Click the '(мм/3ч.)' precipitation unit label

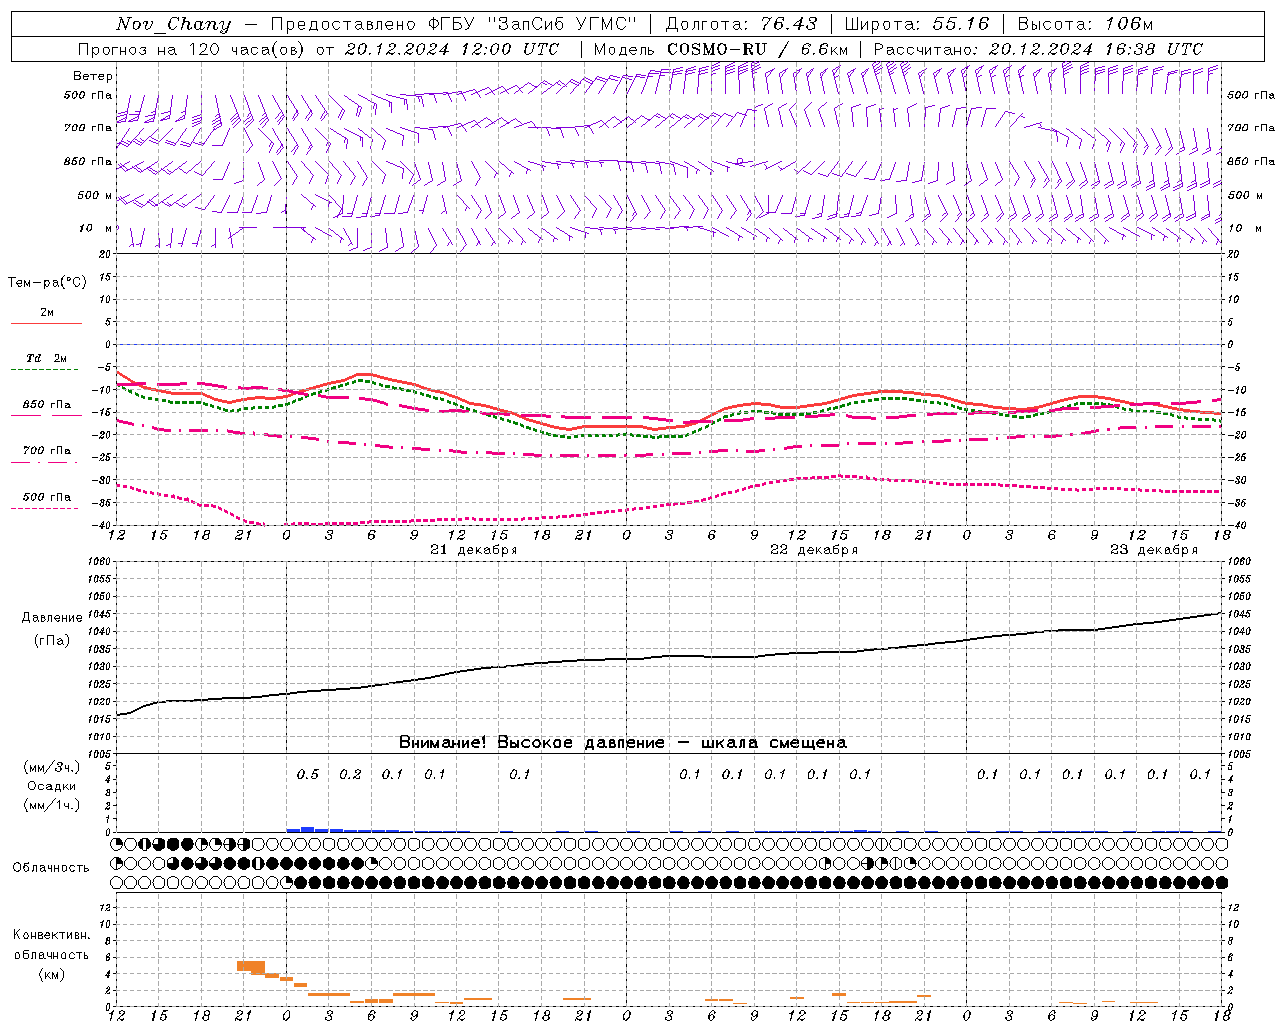[x=52, y=767]
